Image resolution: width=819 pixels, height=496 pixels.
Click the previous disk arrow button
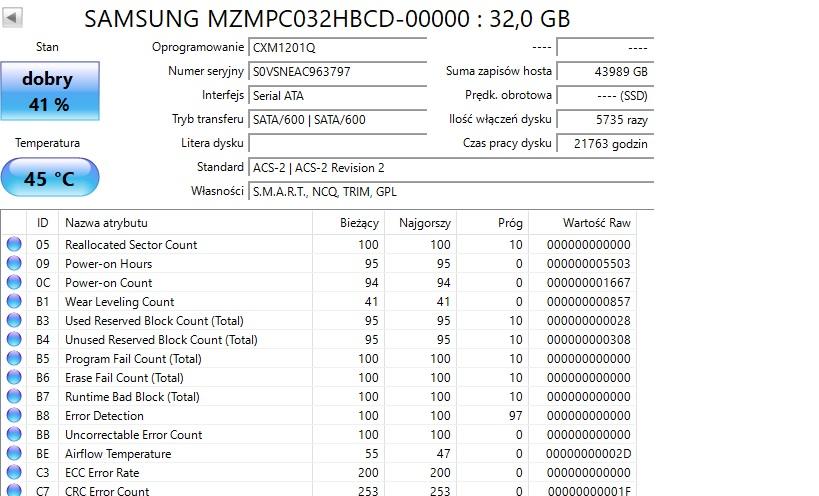coord(13,19)
